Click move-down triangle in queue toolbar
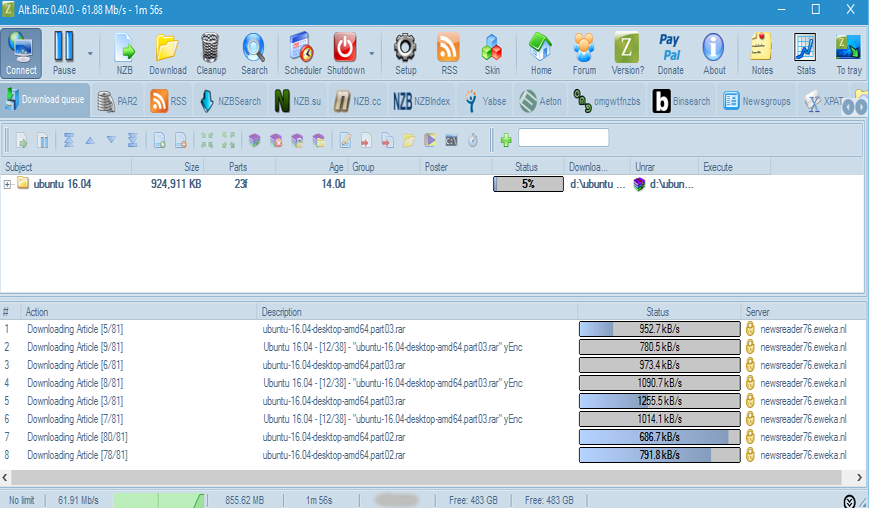 pos(111,140)
